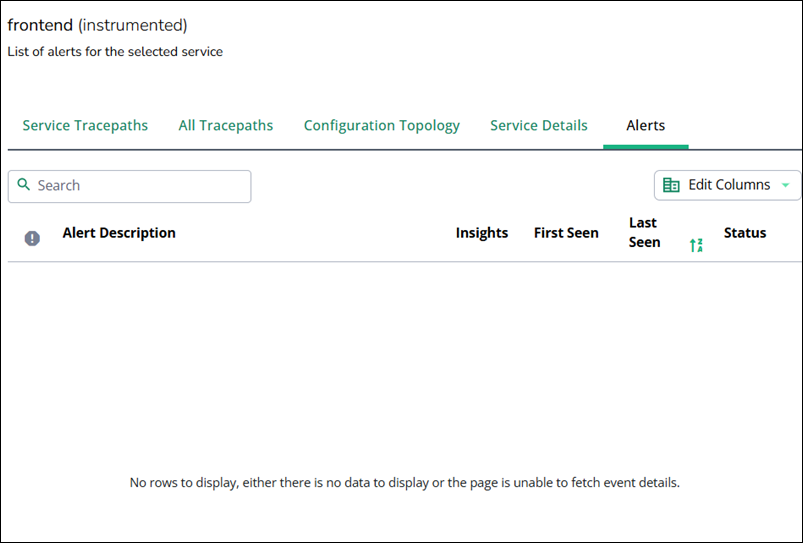Screen dimensions: 803x543
Task: Click the Last Seen column header text
Action: tap(644, 232)
